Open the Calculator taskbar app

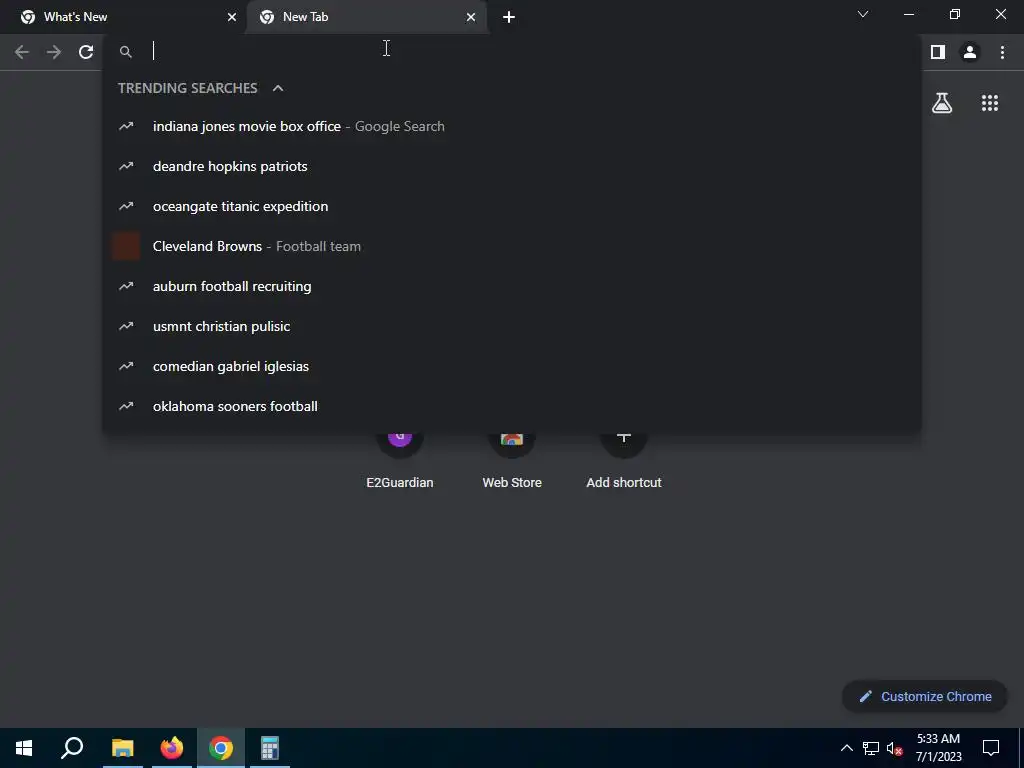click(x=270, y=748)
